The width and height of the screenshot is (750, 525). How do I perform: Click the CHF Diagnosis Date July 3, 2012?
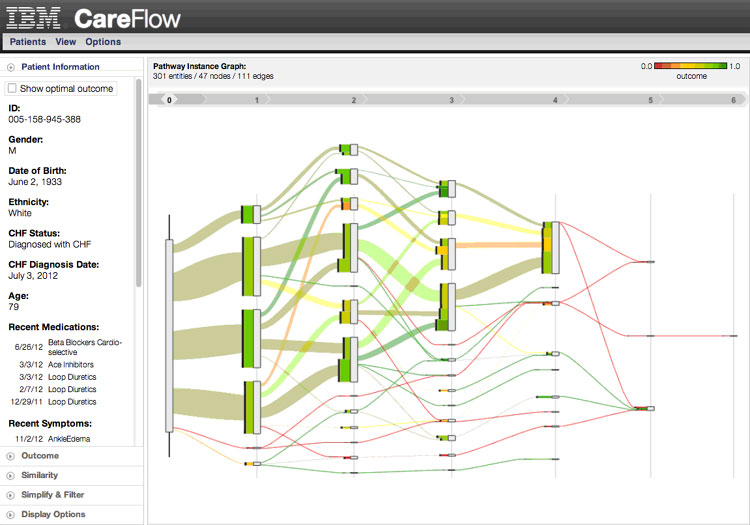point(33,276)
